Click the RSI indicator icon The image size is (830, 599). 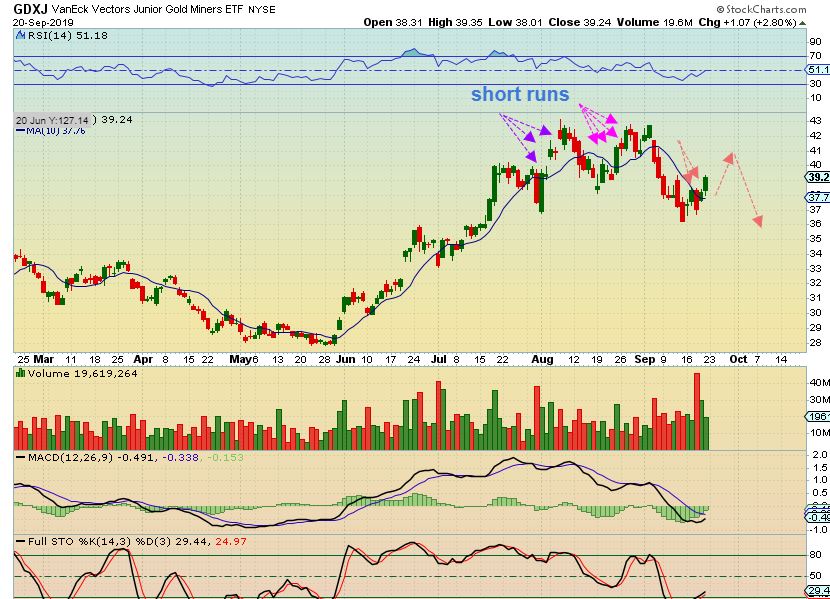click(20, 35)
